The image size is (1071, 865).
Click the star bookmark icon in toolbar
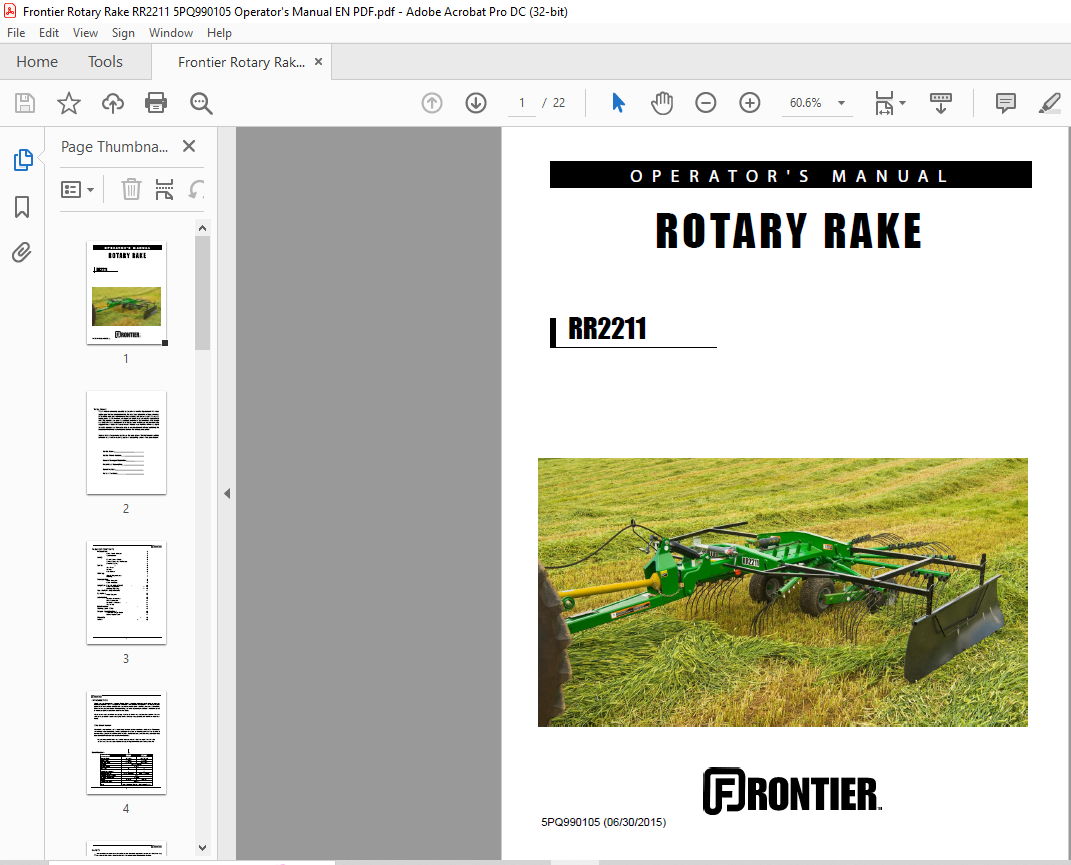(68, 103)
